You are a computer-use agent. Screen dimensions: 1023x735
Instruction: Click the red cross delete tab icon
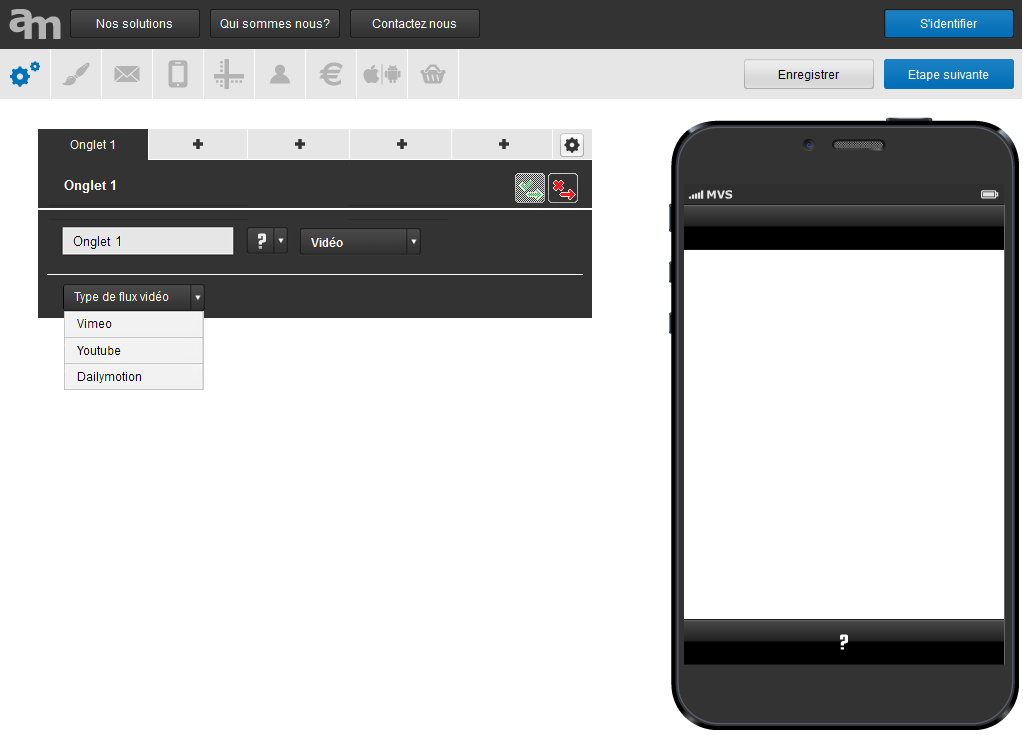pyautogui.click(x=563, y=188)
